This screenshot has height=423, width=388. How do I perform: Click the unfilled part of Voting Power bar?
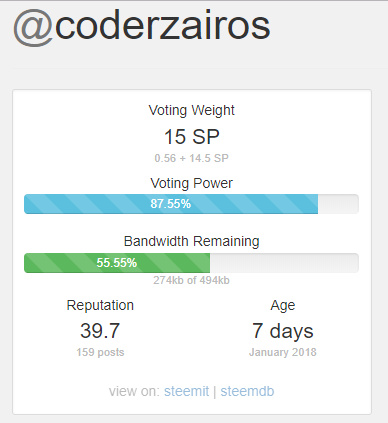point(338,204)
